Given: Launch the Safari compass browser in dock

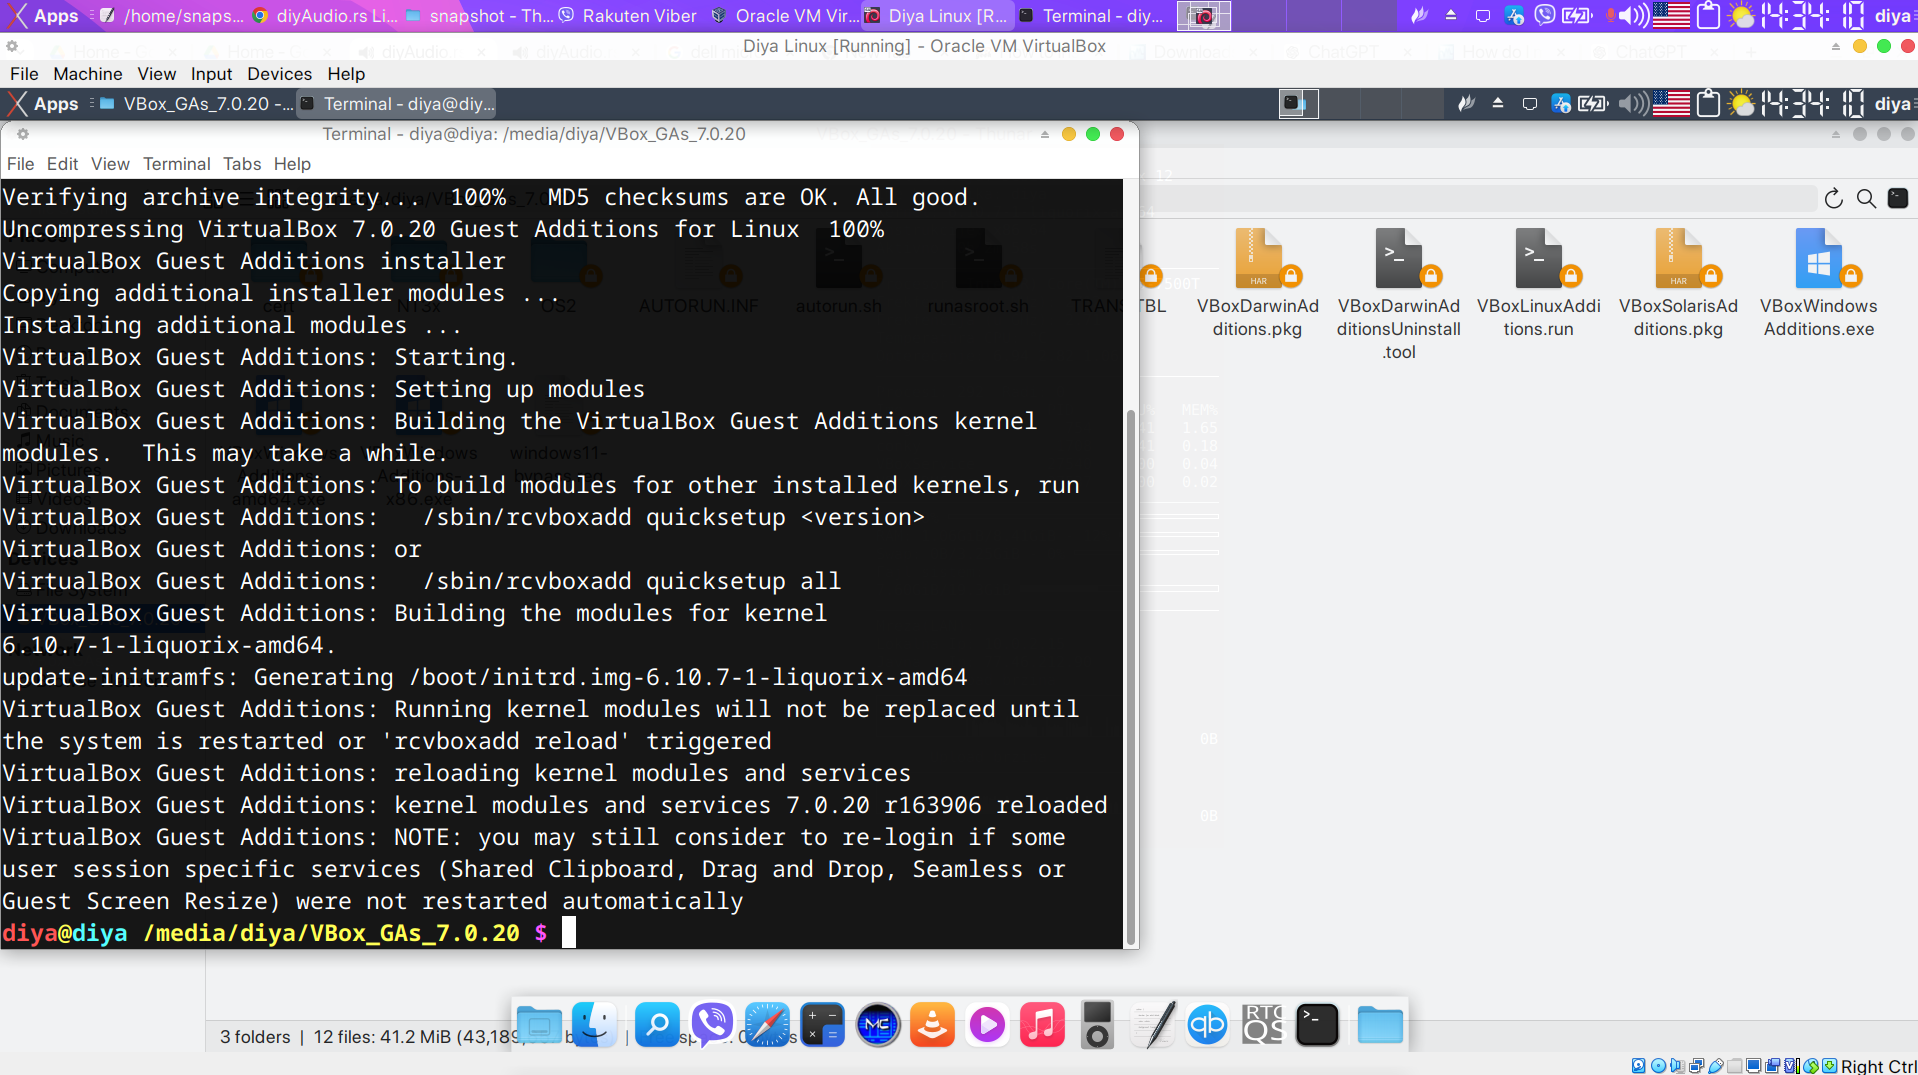Looking at the screenshot, I should (x=767, y=1025).
